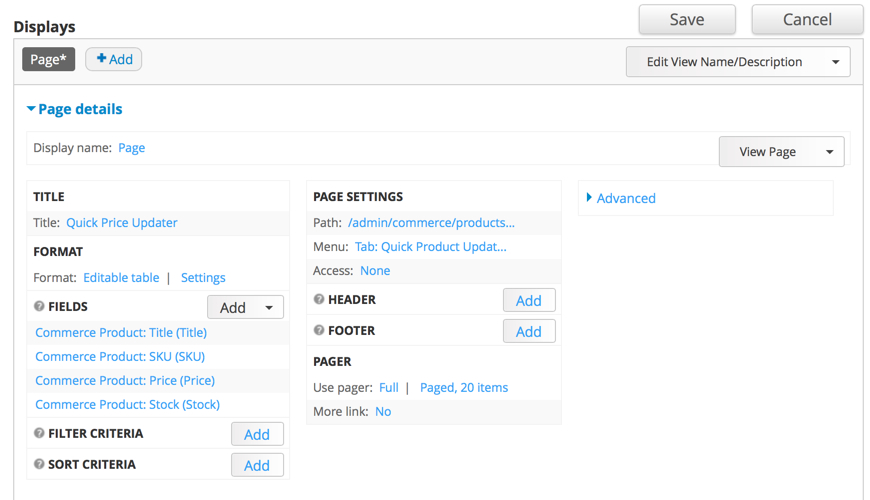The width and height of the screenshot is (870, 500).
Task: Collapse the Page details section
Action: coord(75,109)
